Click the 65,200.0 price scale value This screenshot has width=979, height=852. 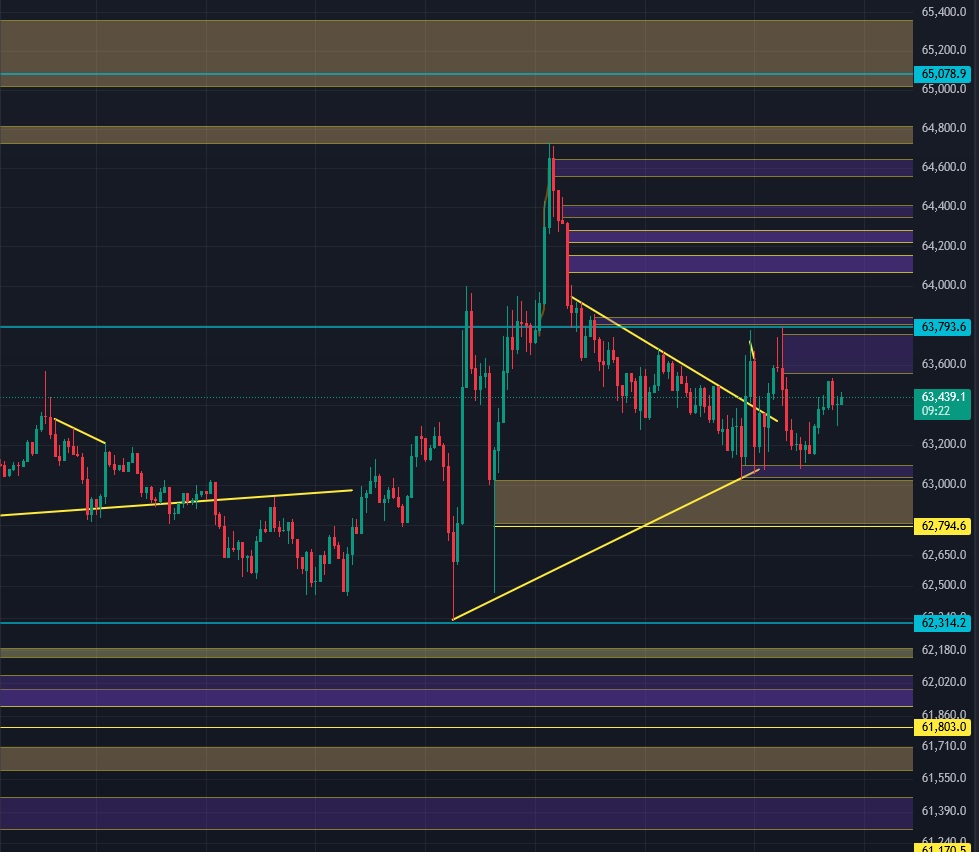point(943,50)
